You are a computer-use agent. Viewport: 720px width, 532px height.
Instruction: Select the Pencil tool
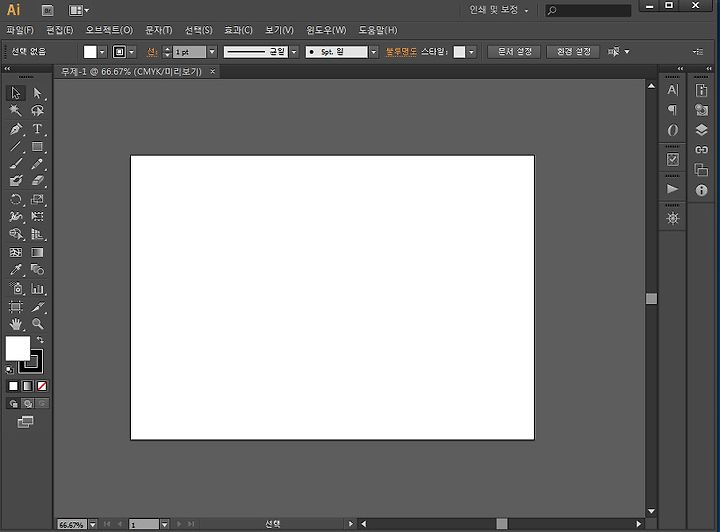[37, 164]
